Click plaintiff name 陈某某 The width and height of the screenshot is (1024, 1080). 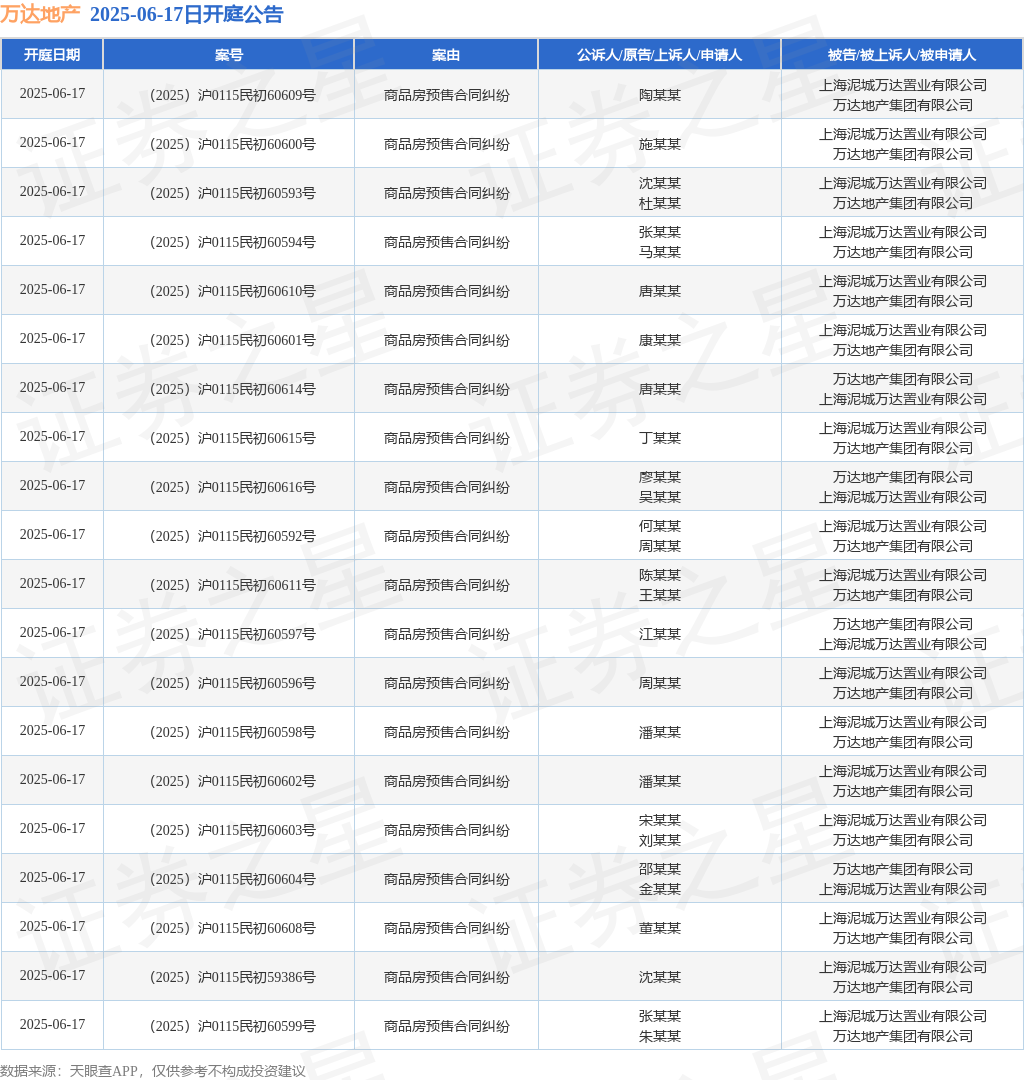pyautogui.click(x=660, y=574)
